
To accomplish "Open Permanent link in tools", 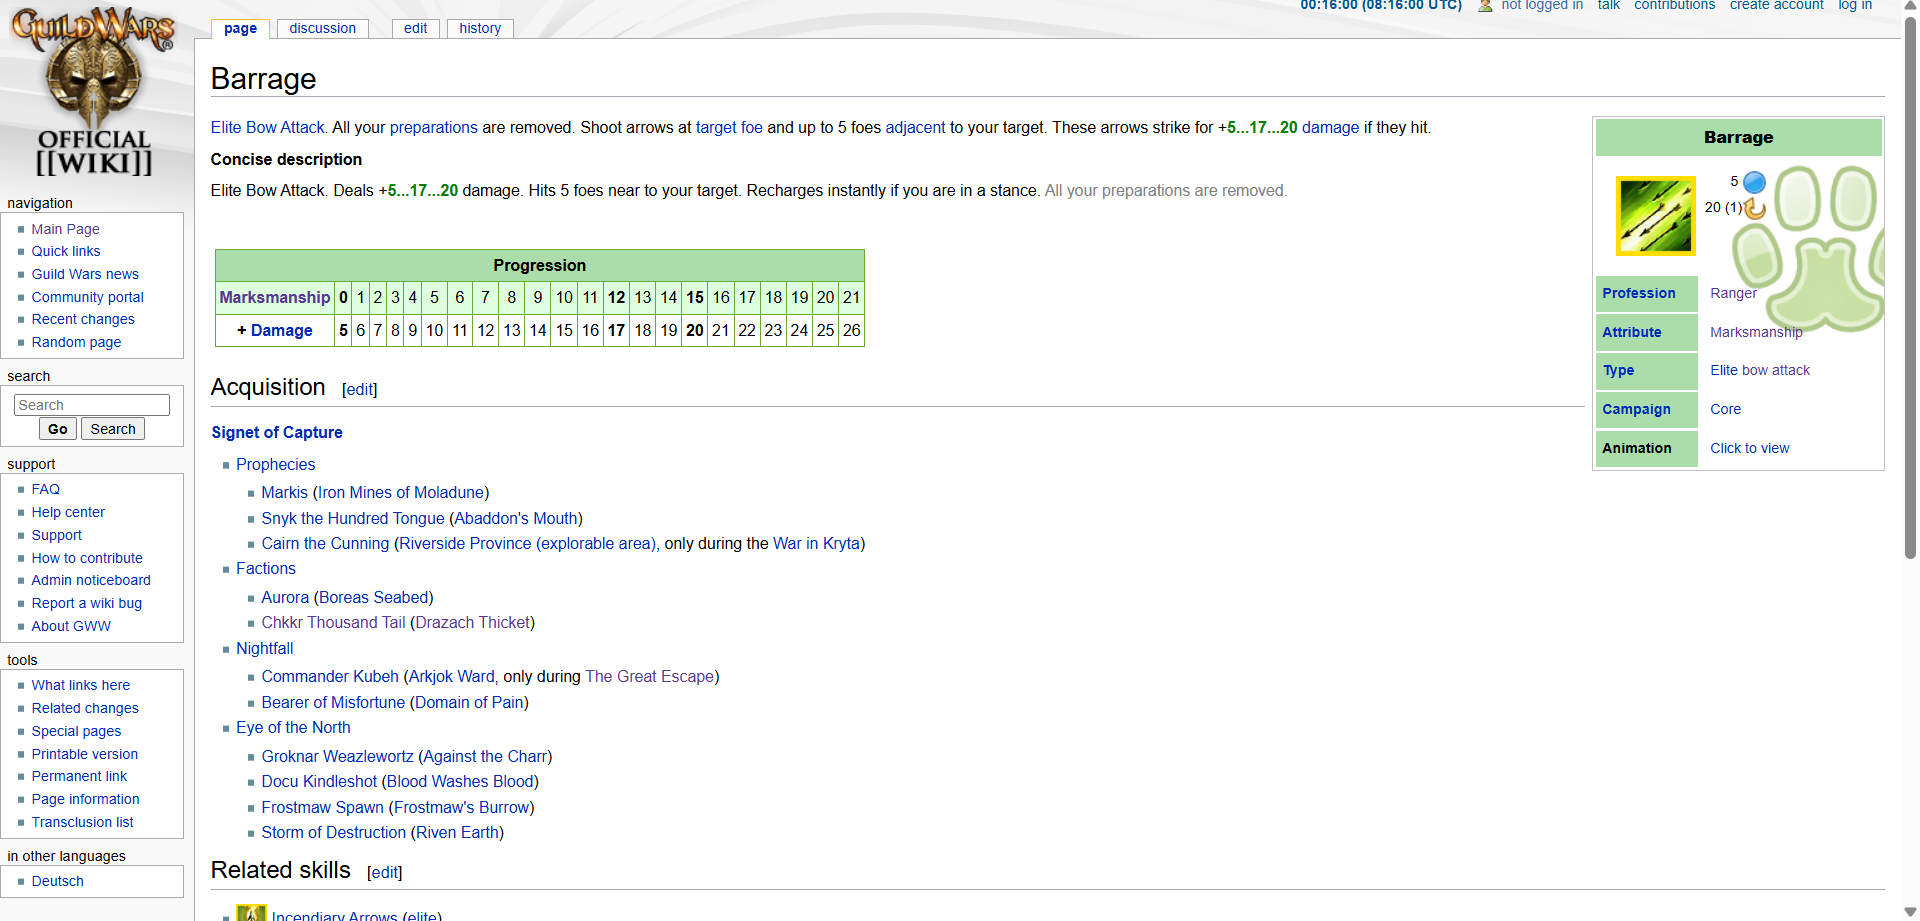I will coord(79,776).
